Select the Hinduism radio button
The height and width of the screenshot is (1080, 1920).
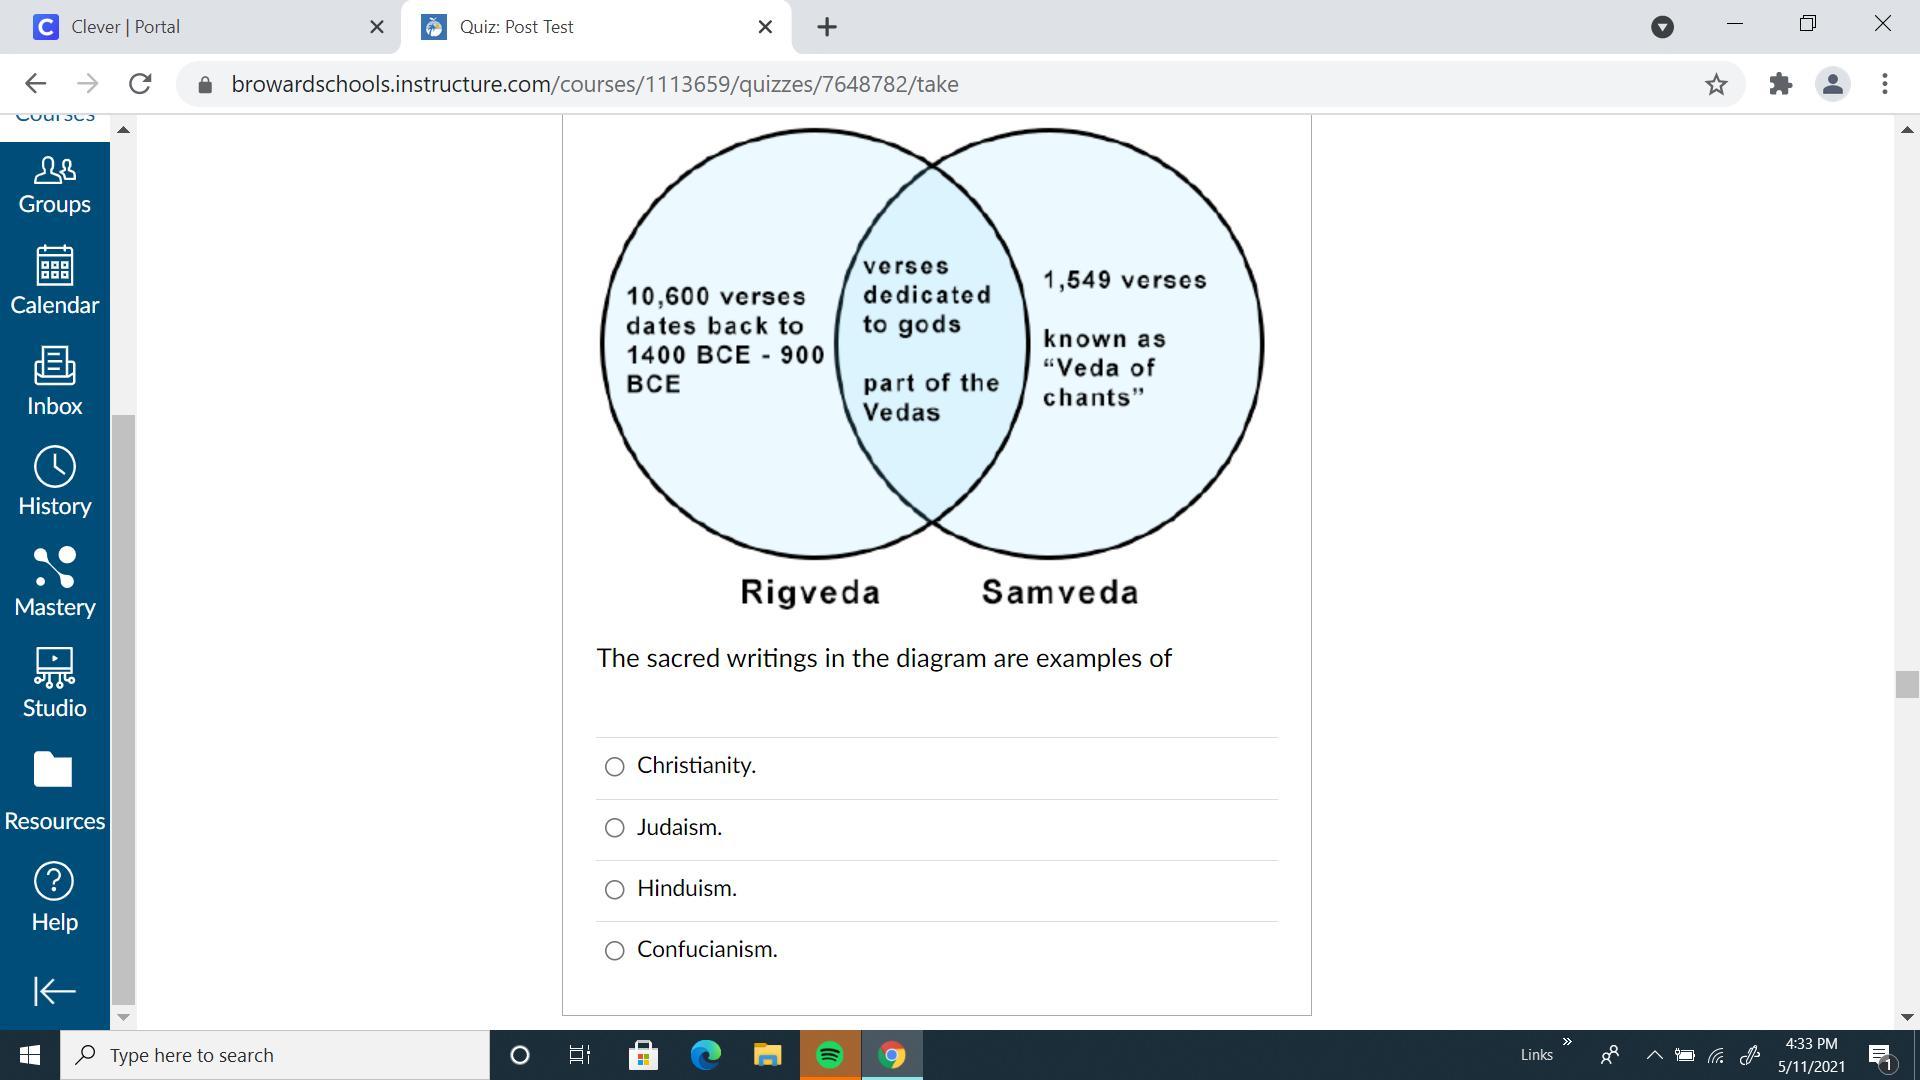[x=615, y=890]
